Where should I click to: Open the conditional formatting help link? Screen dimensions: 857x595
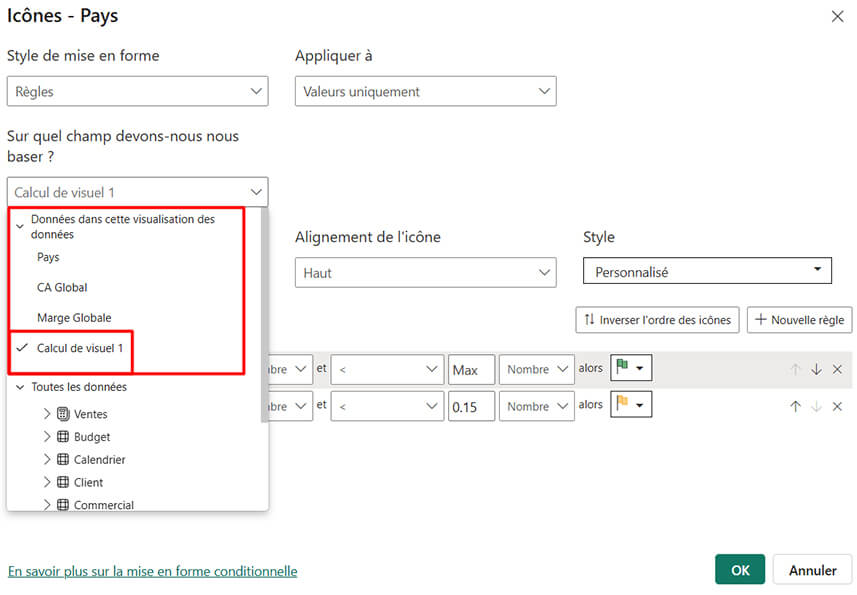click(152, 571)
